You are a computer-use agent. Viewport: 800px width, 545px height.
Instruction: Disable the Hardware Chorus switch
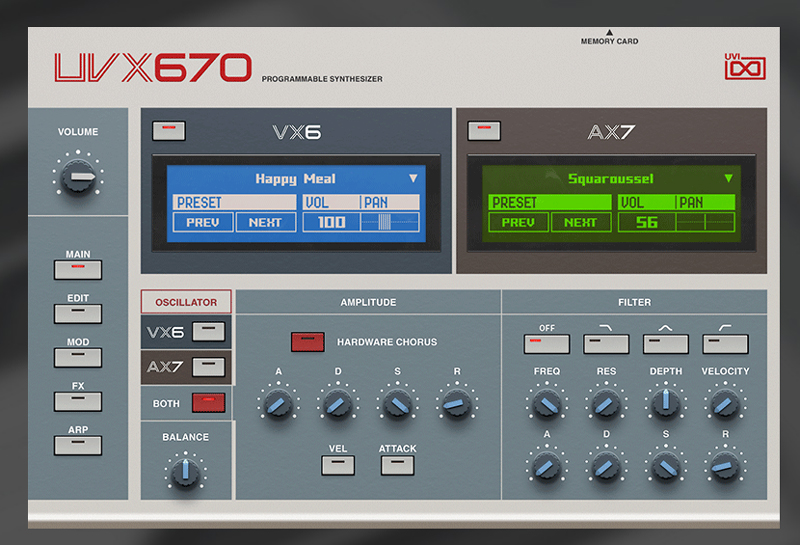[x=308, y=342]
